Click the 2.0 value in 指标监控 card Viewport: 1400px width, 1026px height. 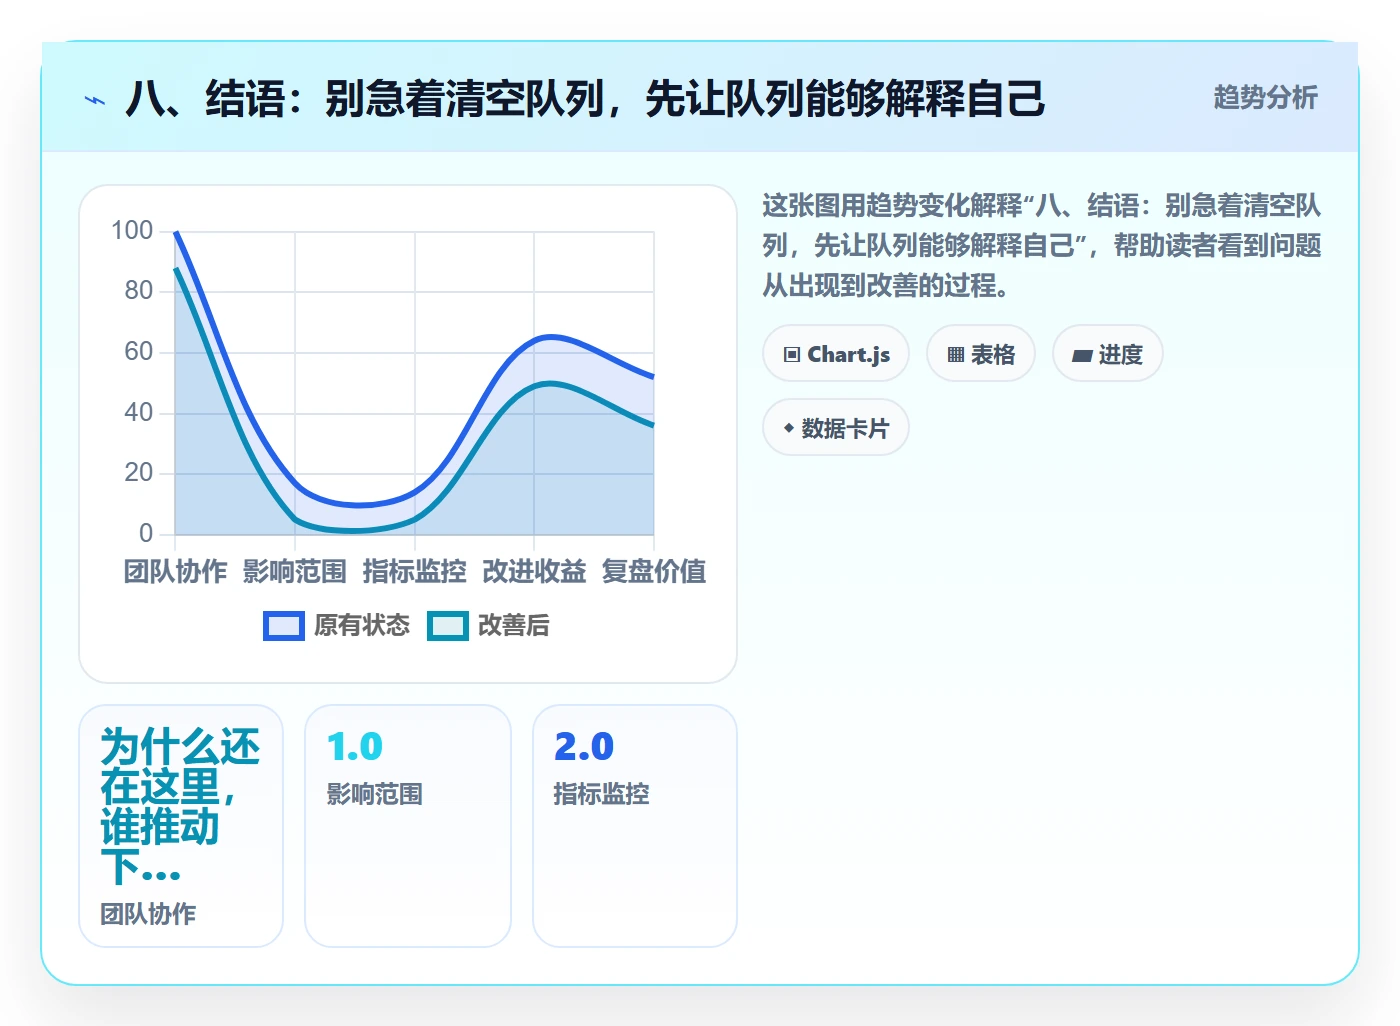tap(584, 747)
